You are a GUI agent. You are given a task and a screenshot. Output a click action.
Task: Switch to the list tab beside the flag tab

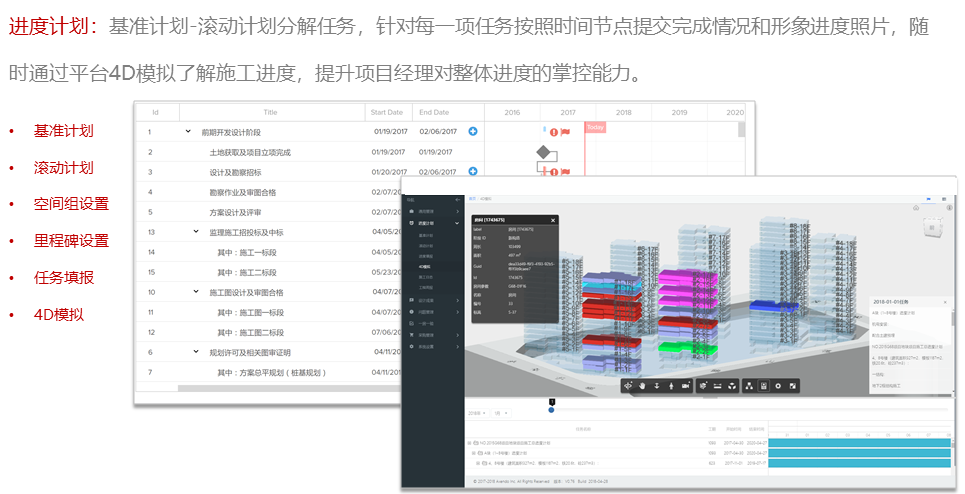click(x=945, y=199)
